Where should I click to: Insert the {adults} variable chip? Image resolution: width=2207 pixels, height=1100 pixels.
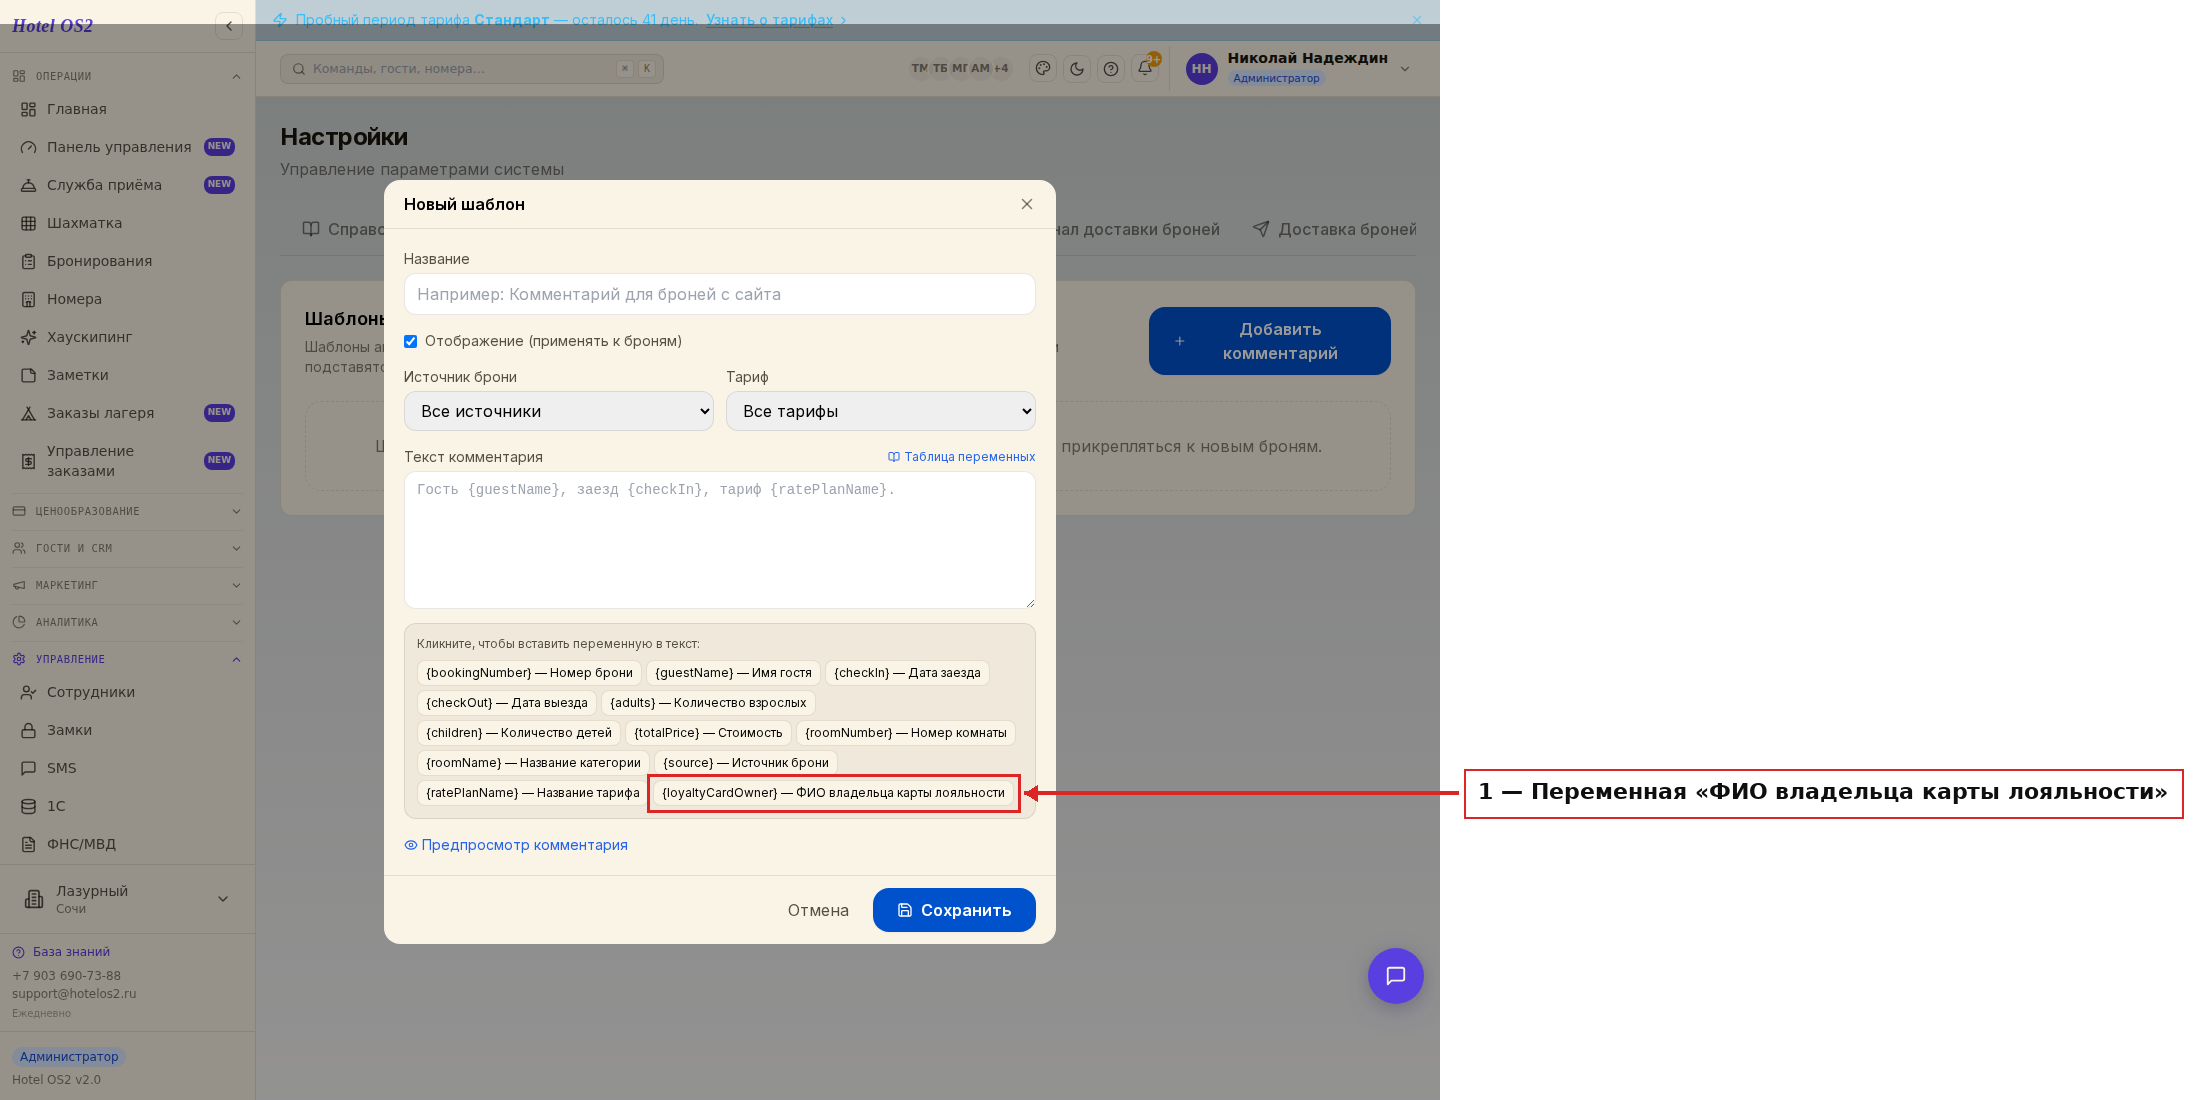point(708,703)
